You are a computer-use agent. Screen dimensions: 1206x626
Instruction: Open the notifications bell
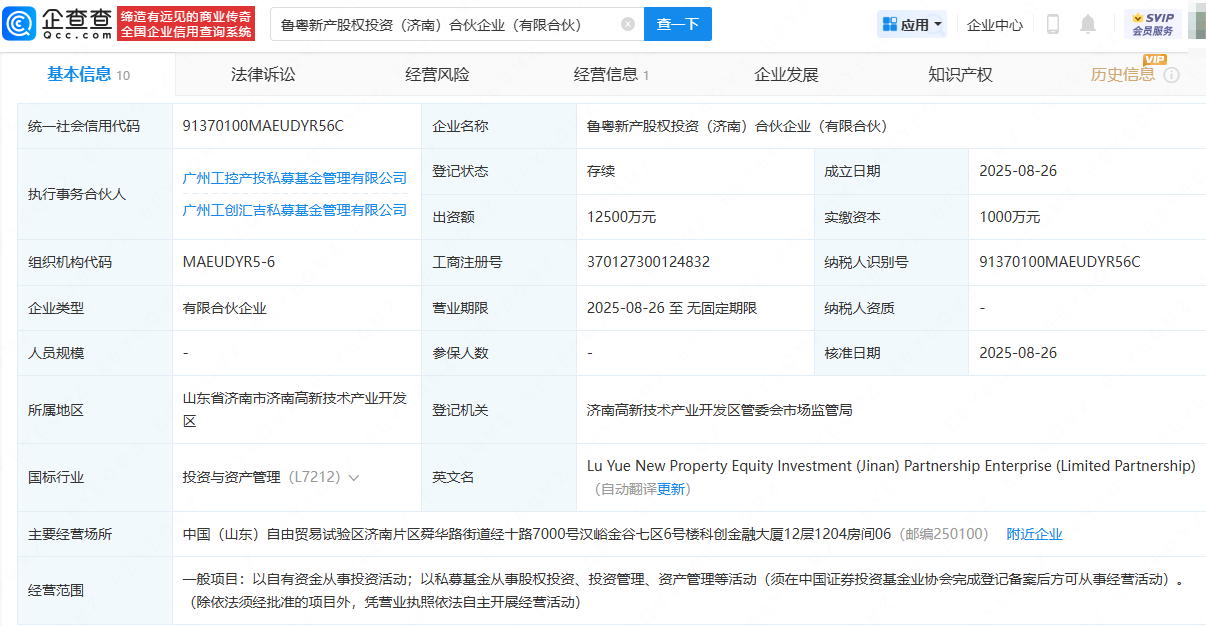(1088, 24)
